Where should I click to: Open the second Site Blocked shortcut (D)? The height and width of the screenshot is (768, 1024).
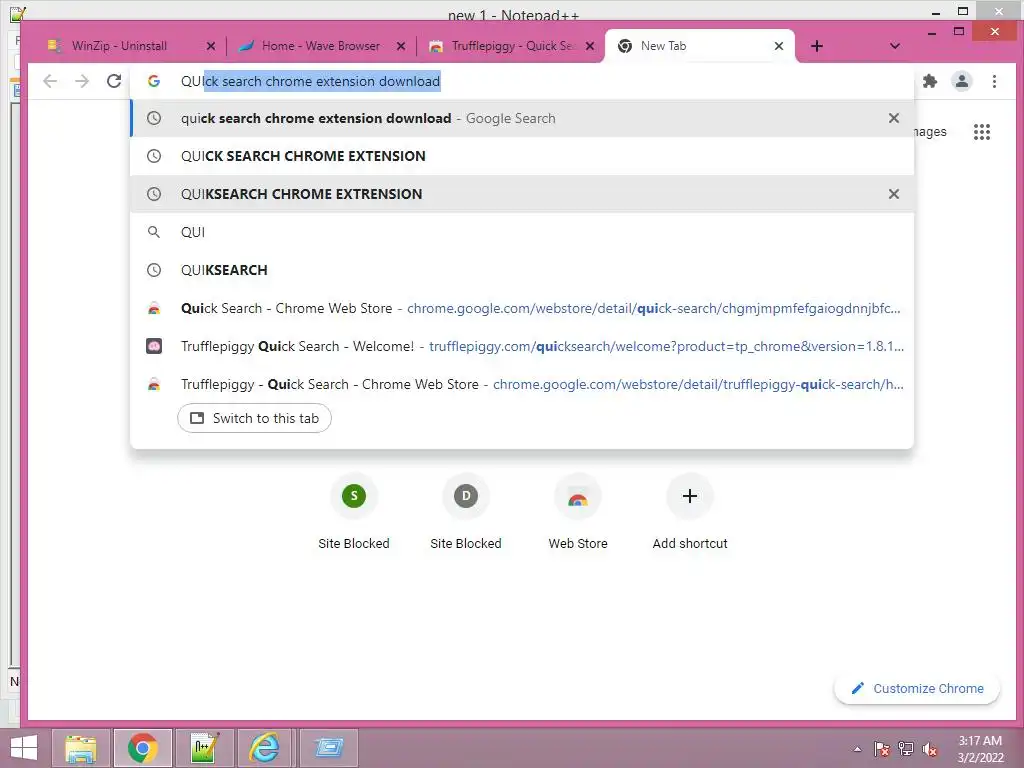pyautogui.click(x=466, y=513)
